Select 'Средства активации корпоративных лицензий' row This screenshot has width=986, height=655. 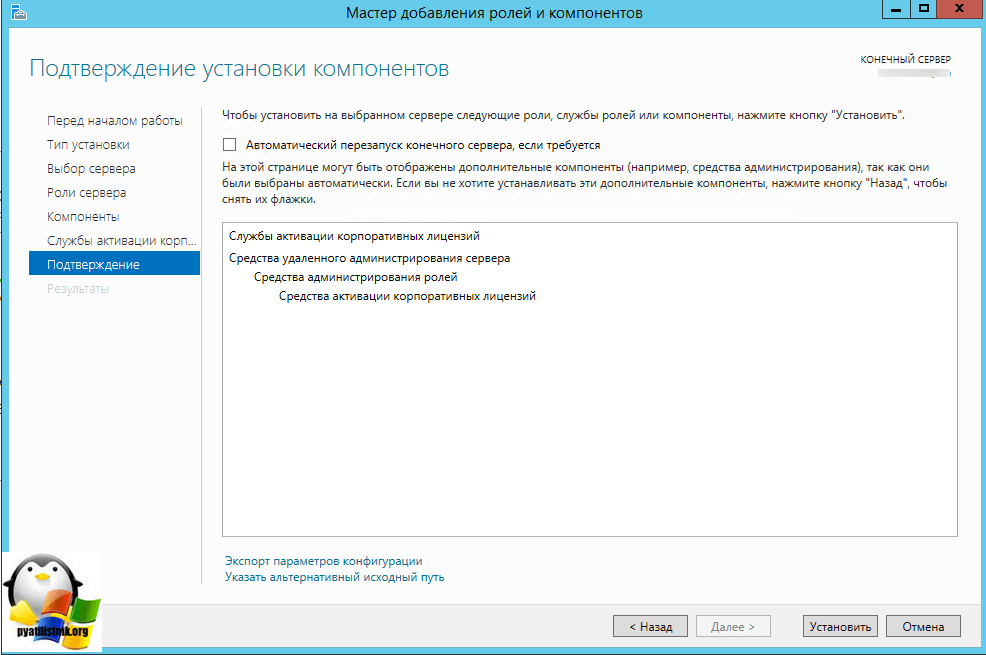(x=407, y=296)
